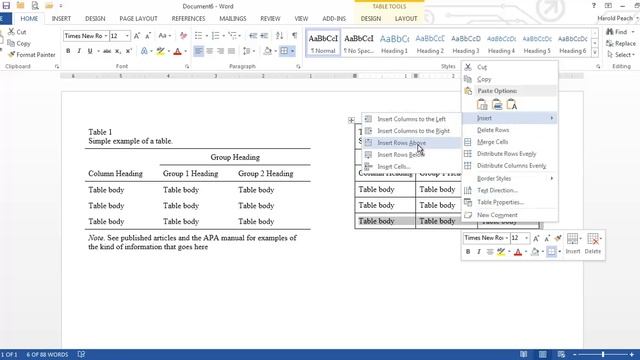
Task: Click Text Effects icon in ribbon
Action: [144, 51]
